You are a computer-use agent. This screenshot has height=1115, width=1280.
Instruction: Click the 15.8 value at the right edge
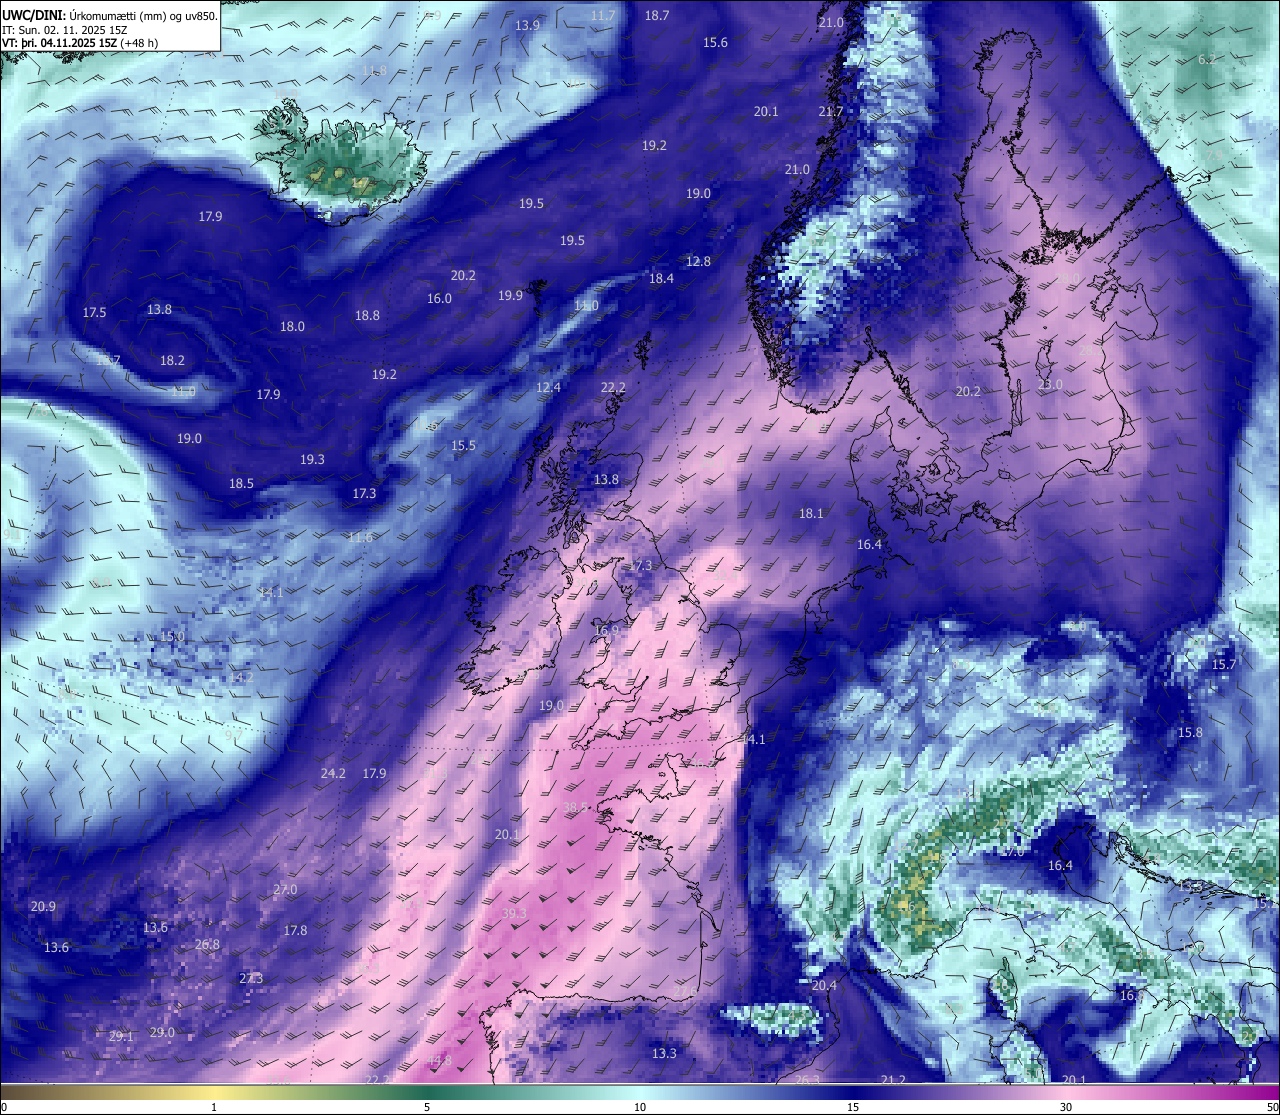point(1190,732)
